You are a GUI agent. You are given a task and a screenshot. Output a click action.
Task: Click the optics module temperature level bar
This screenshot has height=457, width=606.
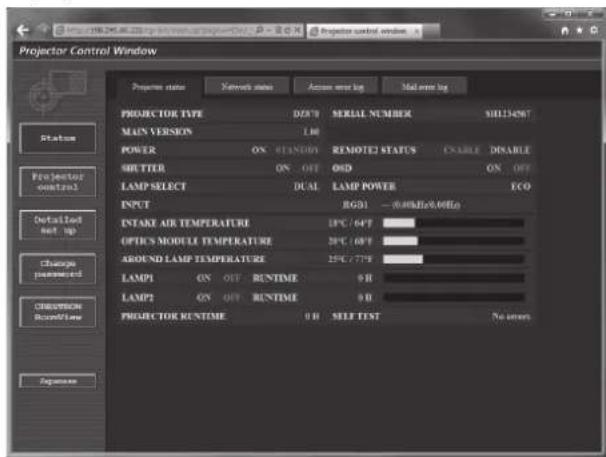(x=453, y=241)
